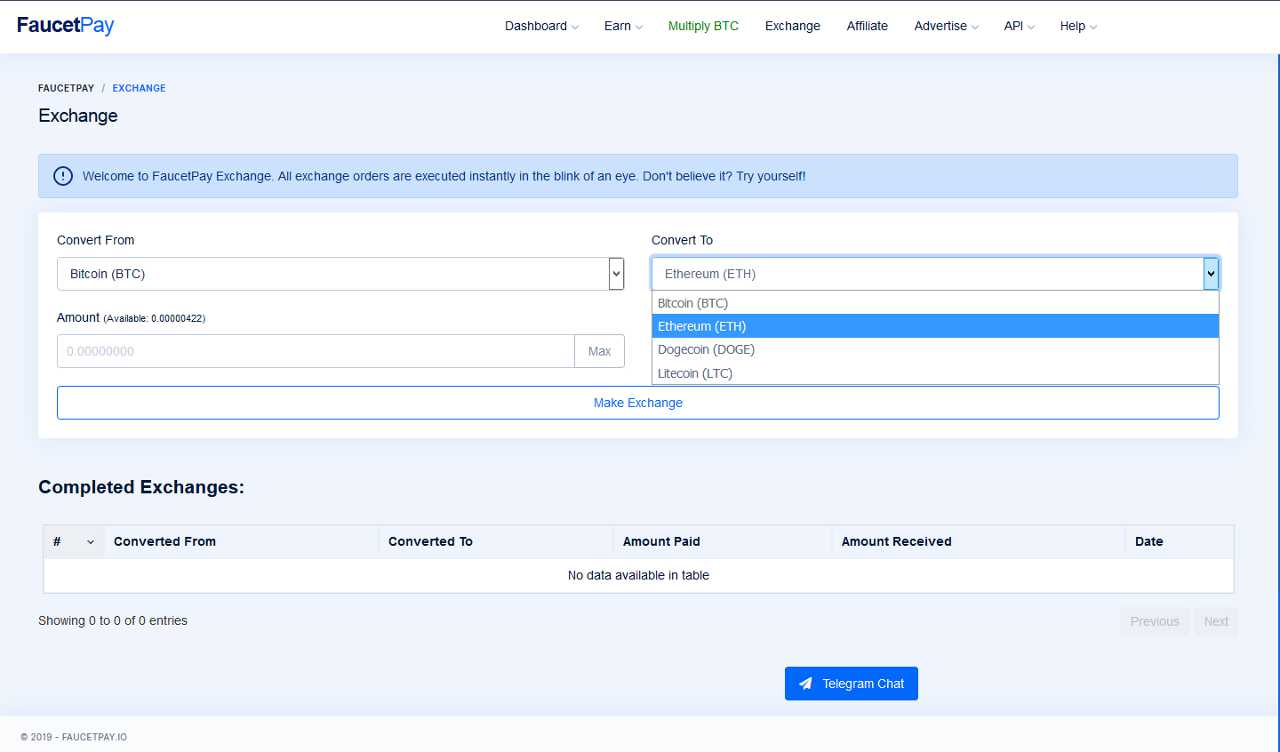The image size is (1280, 752).
Task: Expand the API menu
Action: 1019,26
